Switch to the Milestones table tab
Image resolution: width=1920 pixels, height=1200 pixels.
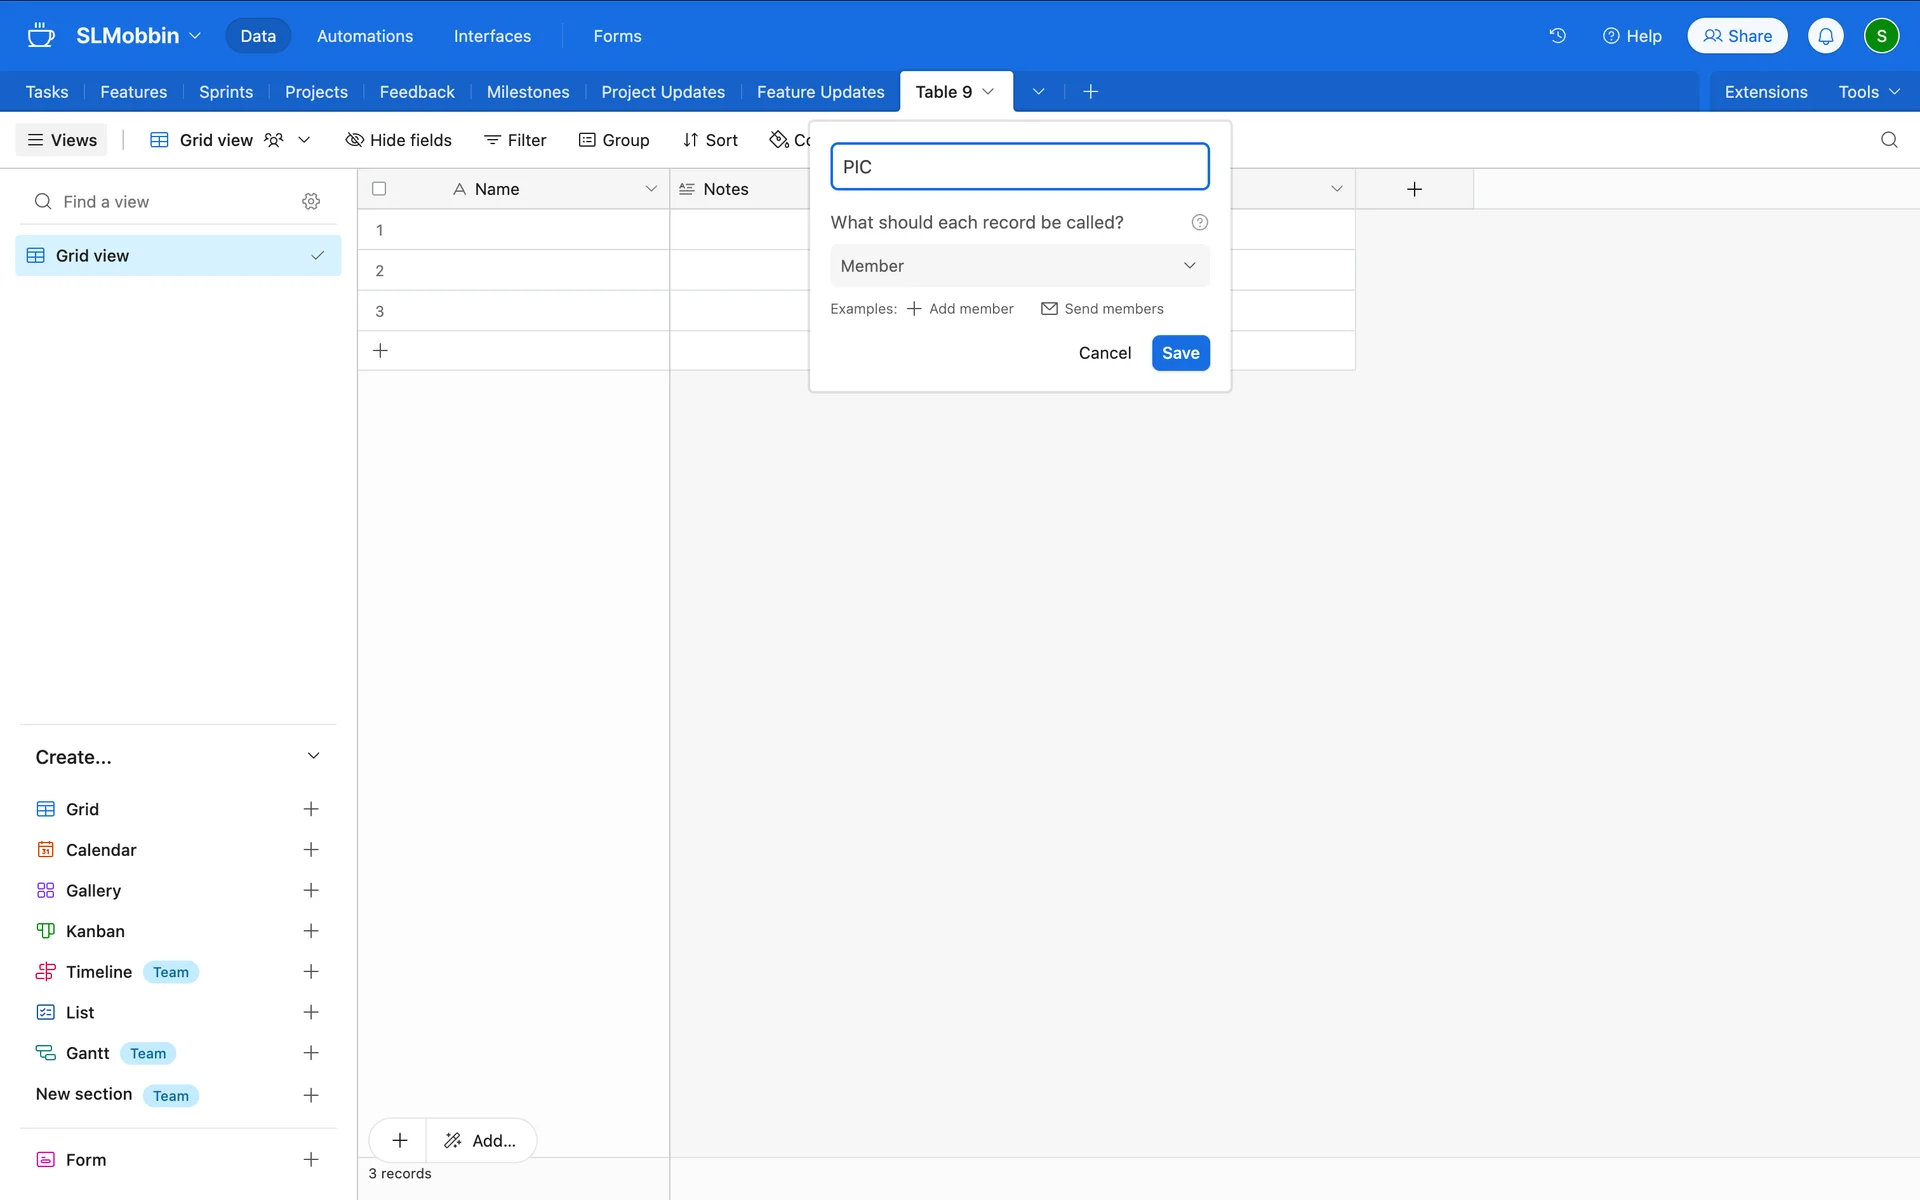[527, 92]
